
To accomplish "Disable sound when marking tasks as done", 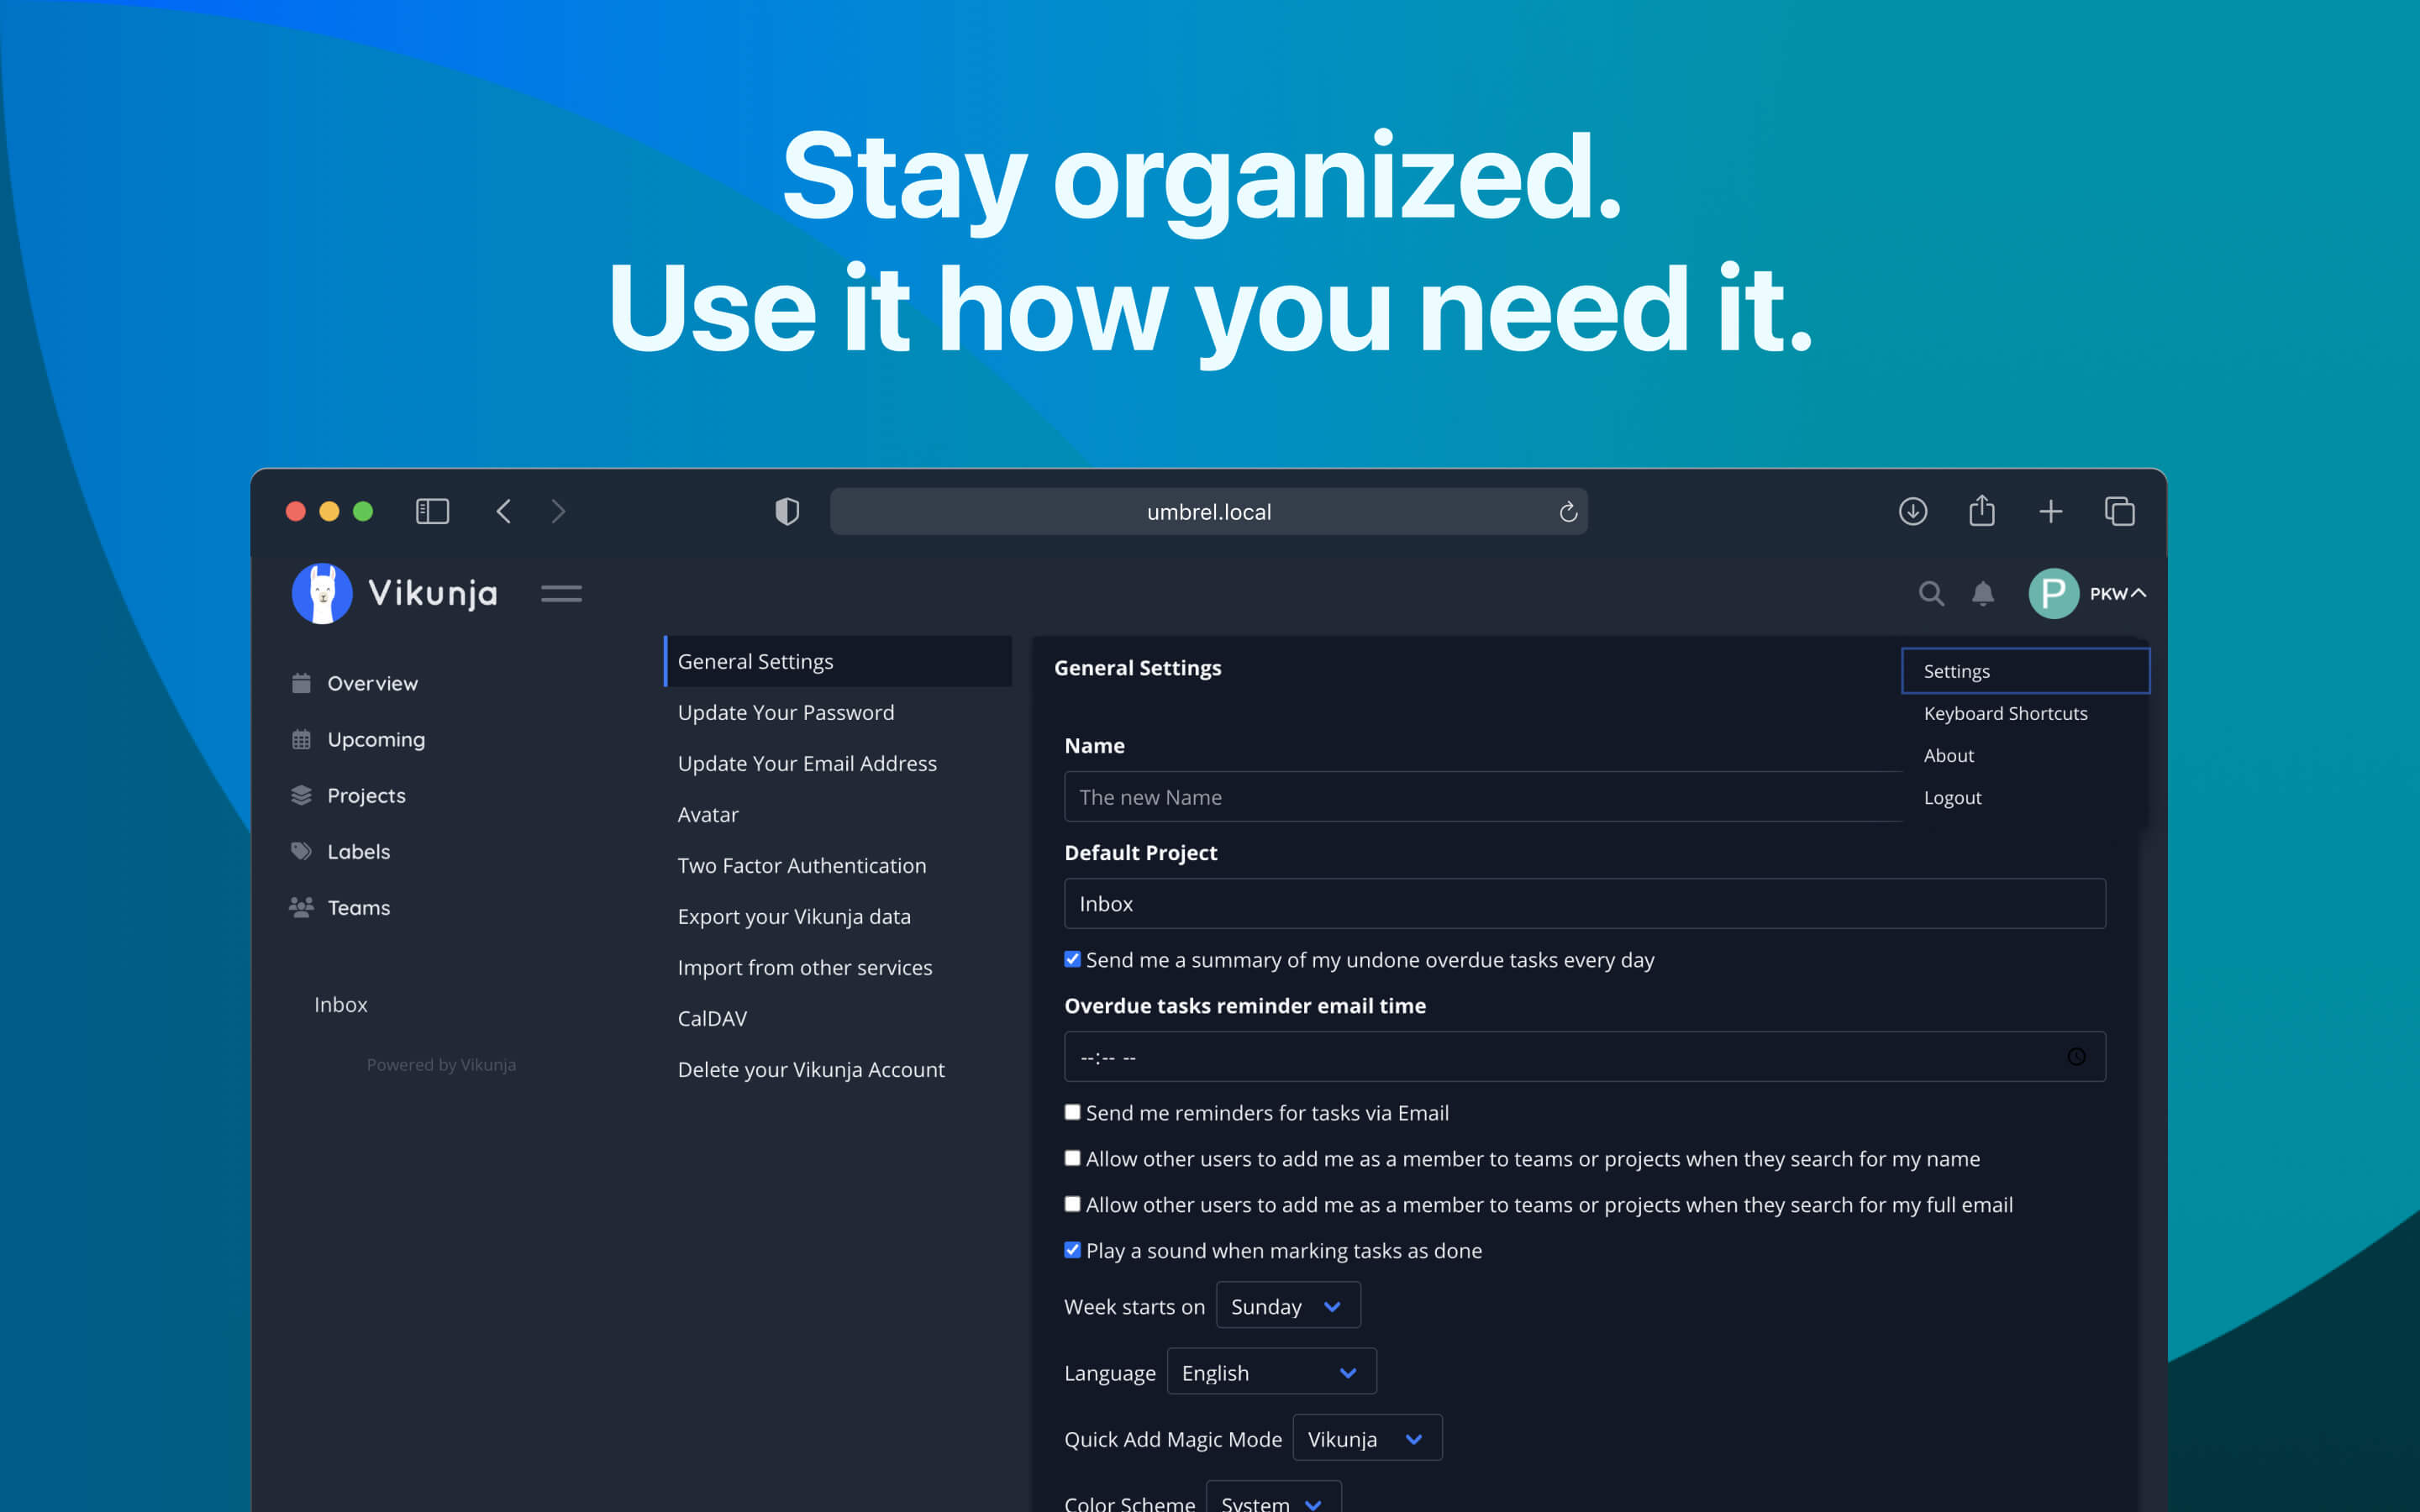I will point(1071,1249).
